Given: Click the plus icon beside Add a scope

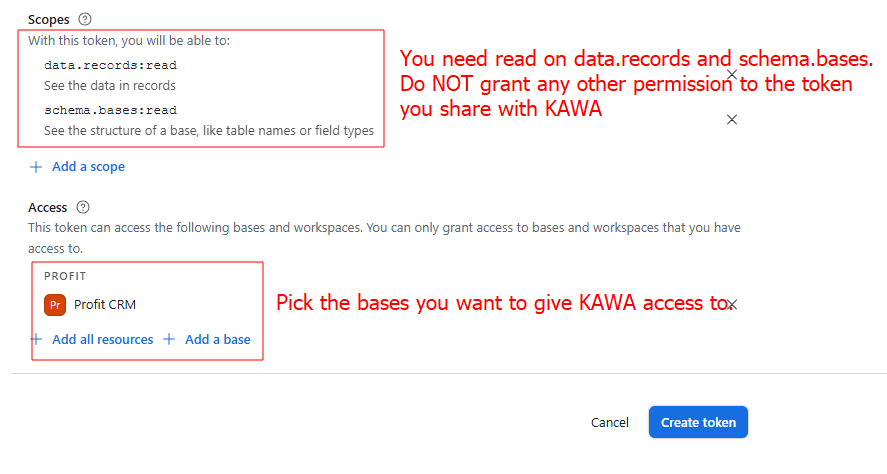Looking at the screenshot, I should (36, 166).
